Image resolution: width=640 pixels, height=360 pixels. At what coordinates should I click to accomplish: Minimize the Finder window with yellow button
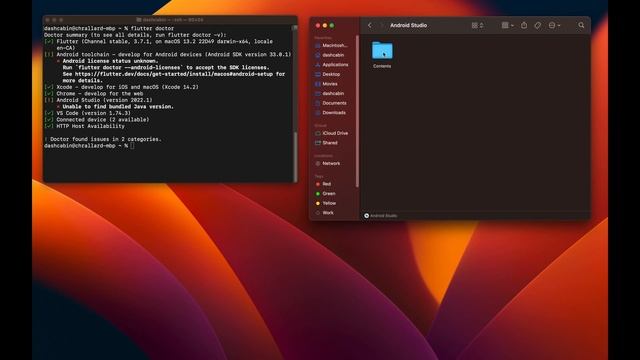[x=325, y=25]
